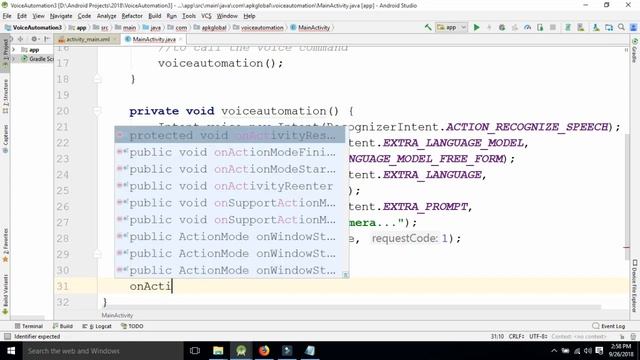Open File Explorer from the taskbar
The height and width of the screenshot is (360, 640).
[x=218, y=351]
